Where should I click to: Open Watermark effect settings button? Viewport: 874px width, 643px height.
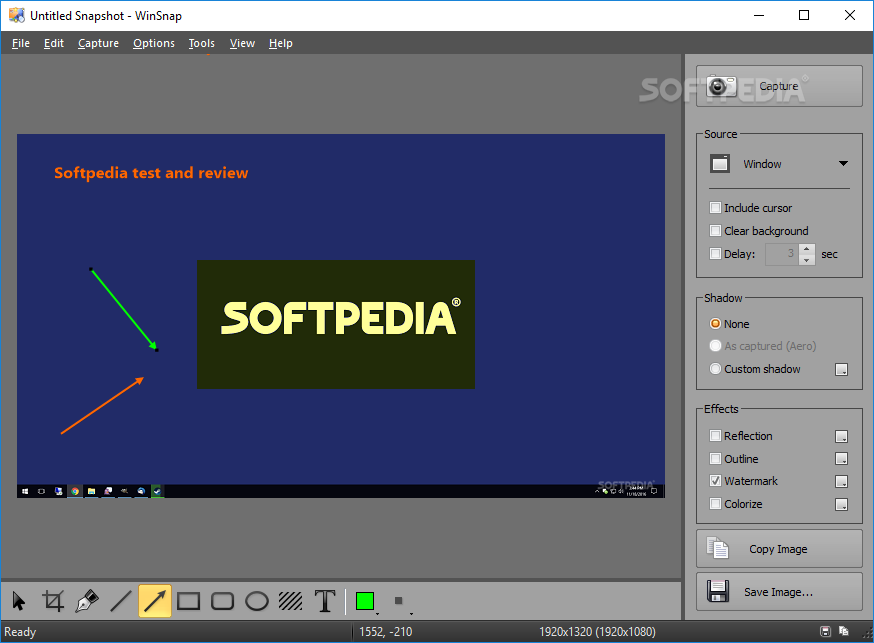(842, 481)
